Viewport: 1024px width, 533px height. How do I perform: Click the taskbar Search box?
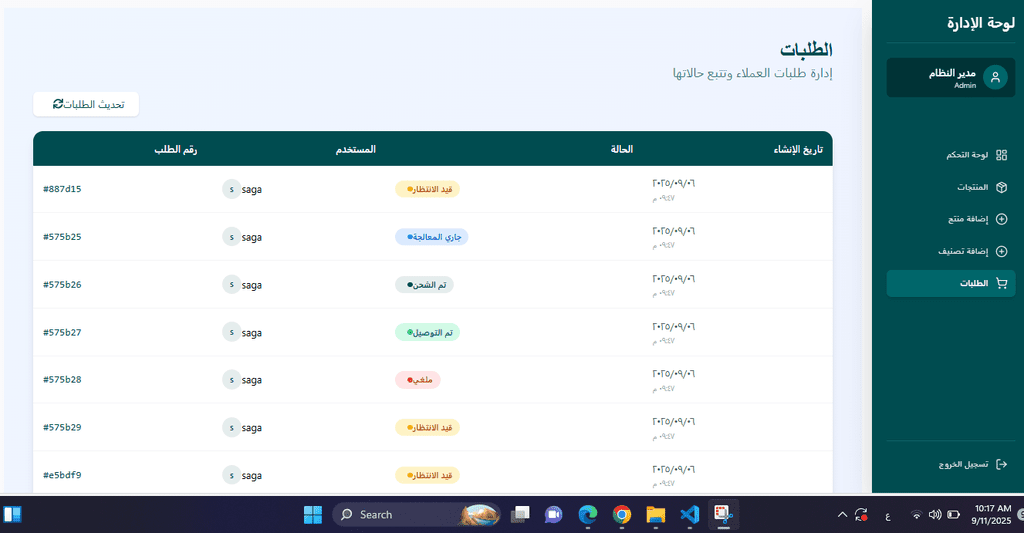click(x=417, y=515)
